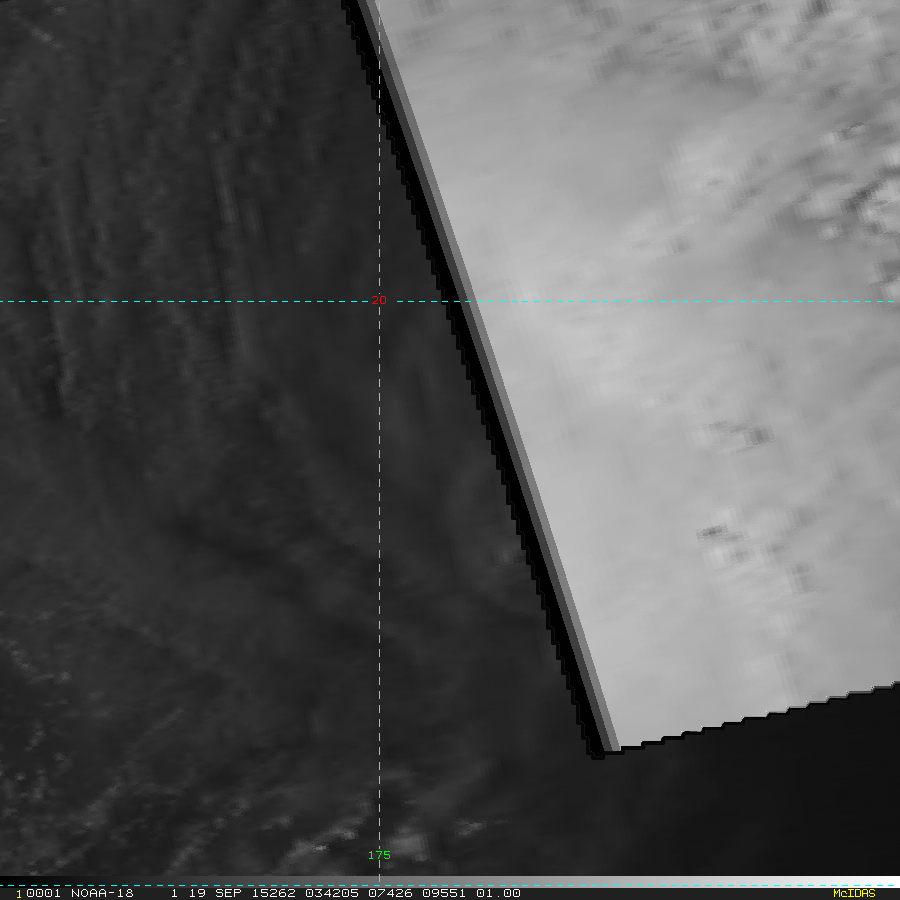This screenshot has width=900, height=900.
Task: Click the "034205" time value
Action: [x=332, y=893]
